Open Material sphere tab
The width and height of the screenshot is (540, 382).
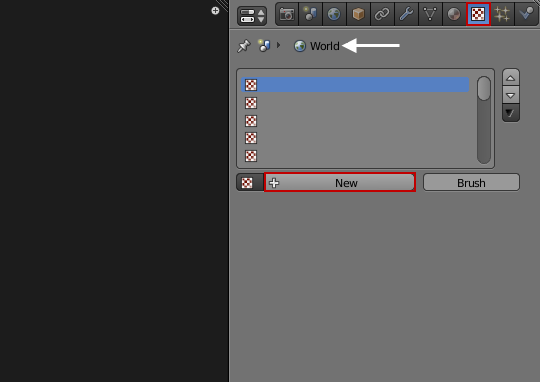pos(454,14)
